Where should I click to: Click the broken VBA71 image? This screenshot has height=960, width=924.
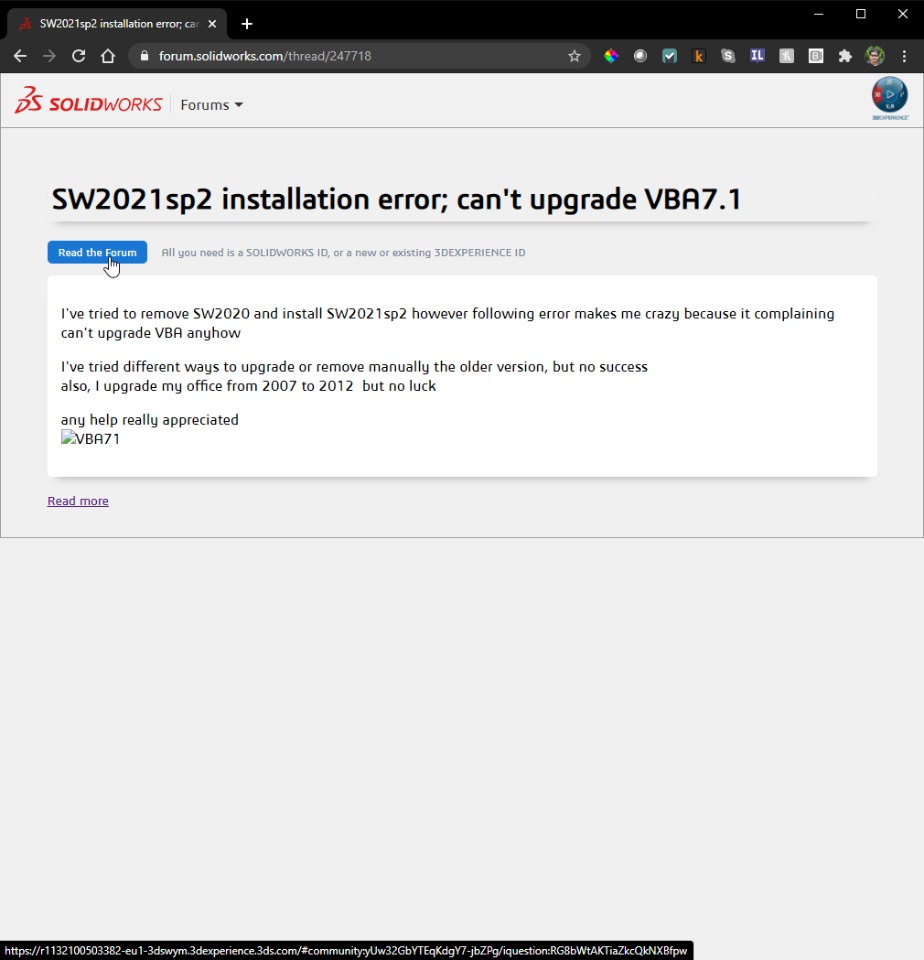click(90, 439)
